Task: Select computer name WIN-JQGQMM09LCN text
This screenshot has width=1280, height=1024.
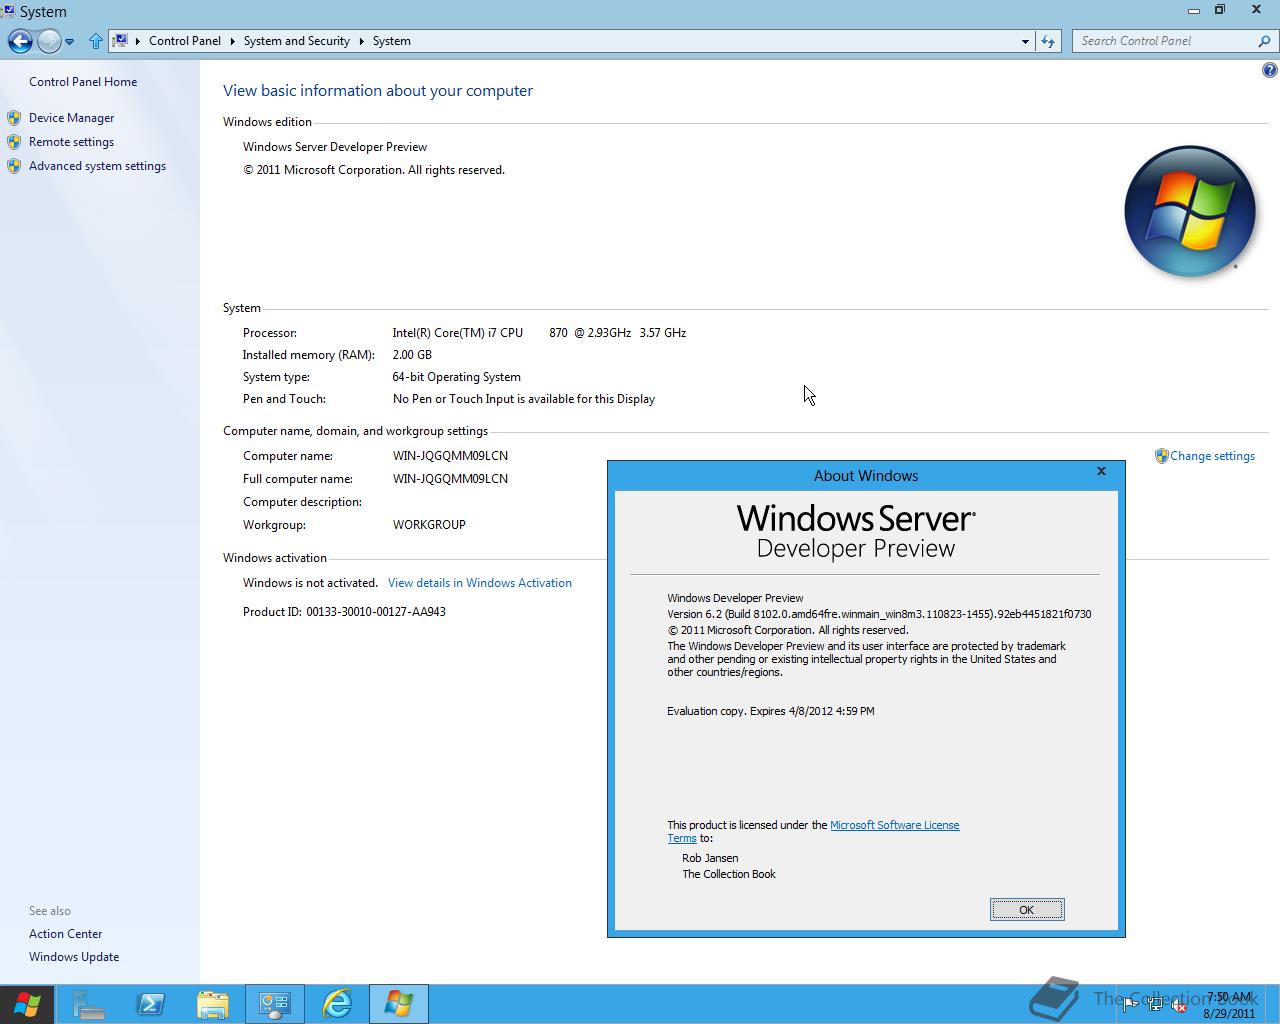Action: coord(450,456)
